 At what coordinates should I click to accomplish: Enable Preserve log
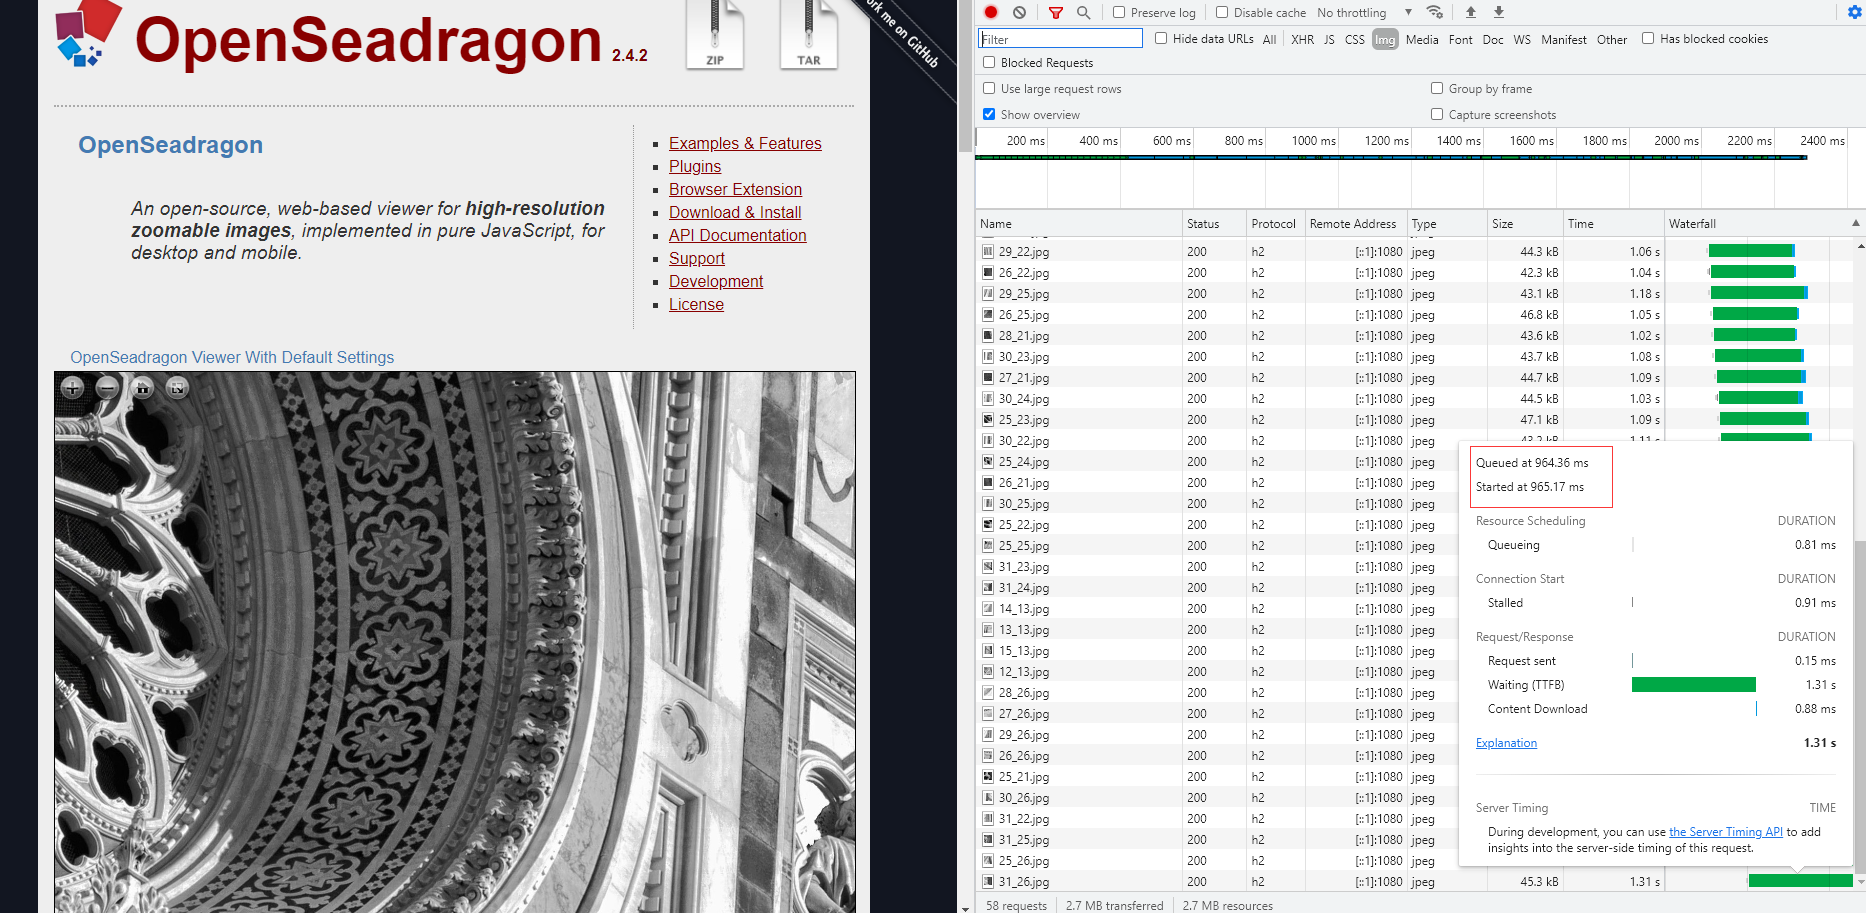1117,12
